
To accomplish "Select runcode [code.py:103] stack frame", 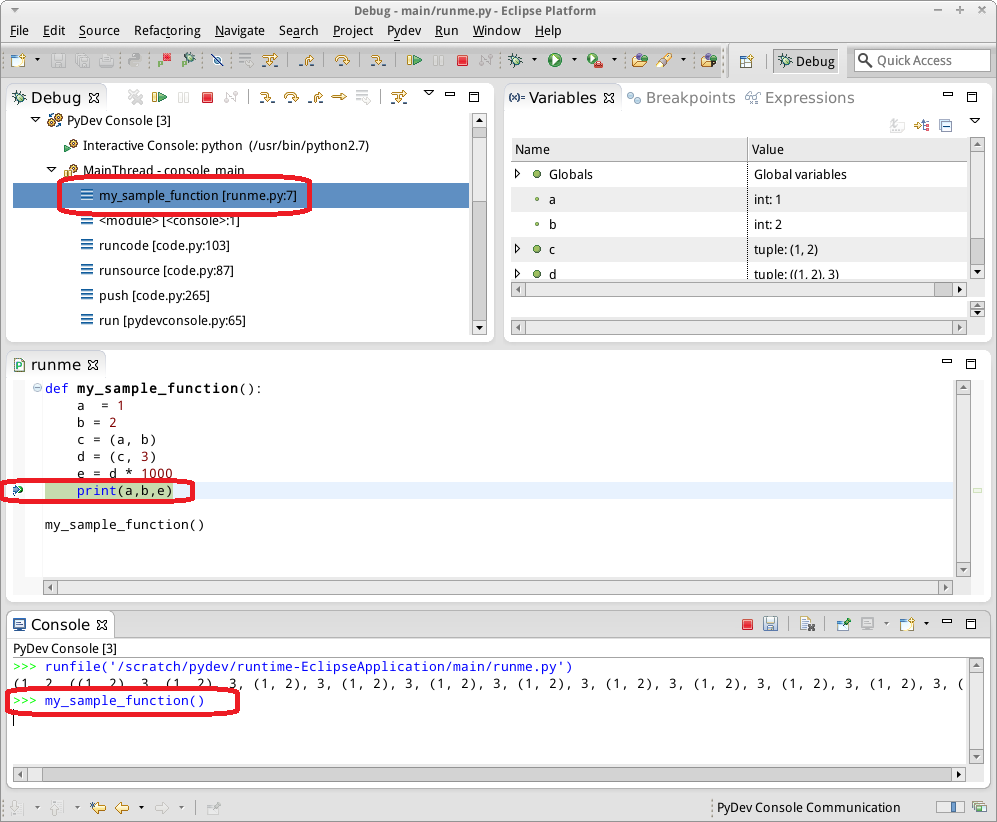I will pos(164,245).
